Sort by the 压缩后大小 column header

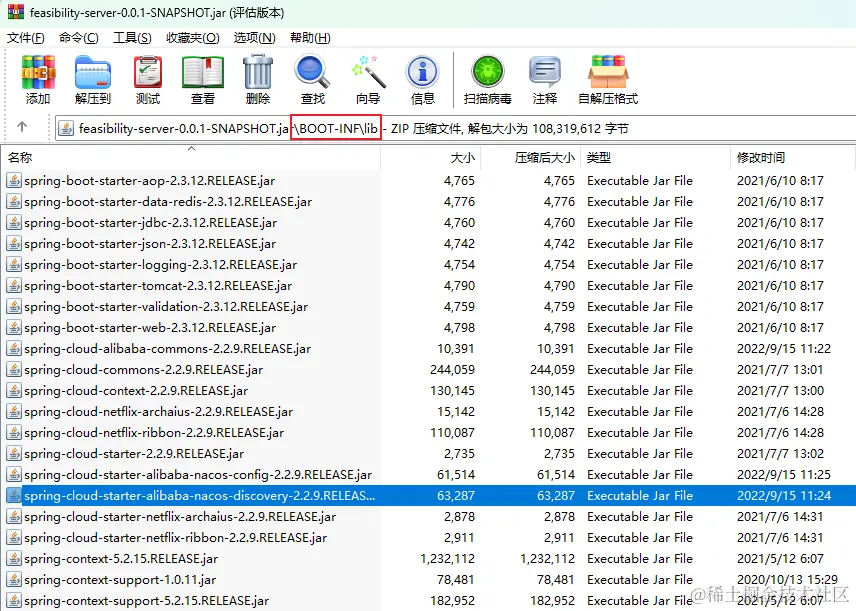(x=530, y=158)
